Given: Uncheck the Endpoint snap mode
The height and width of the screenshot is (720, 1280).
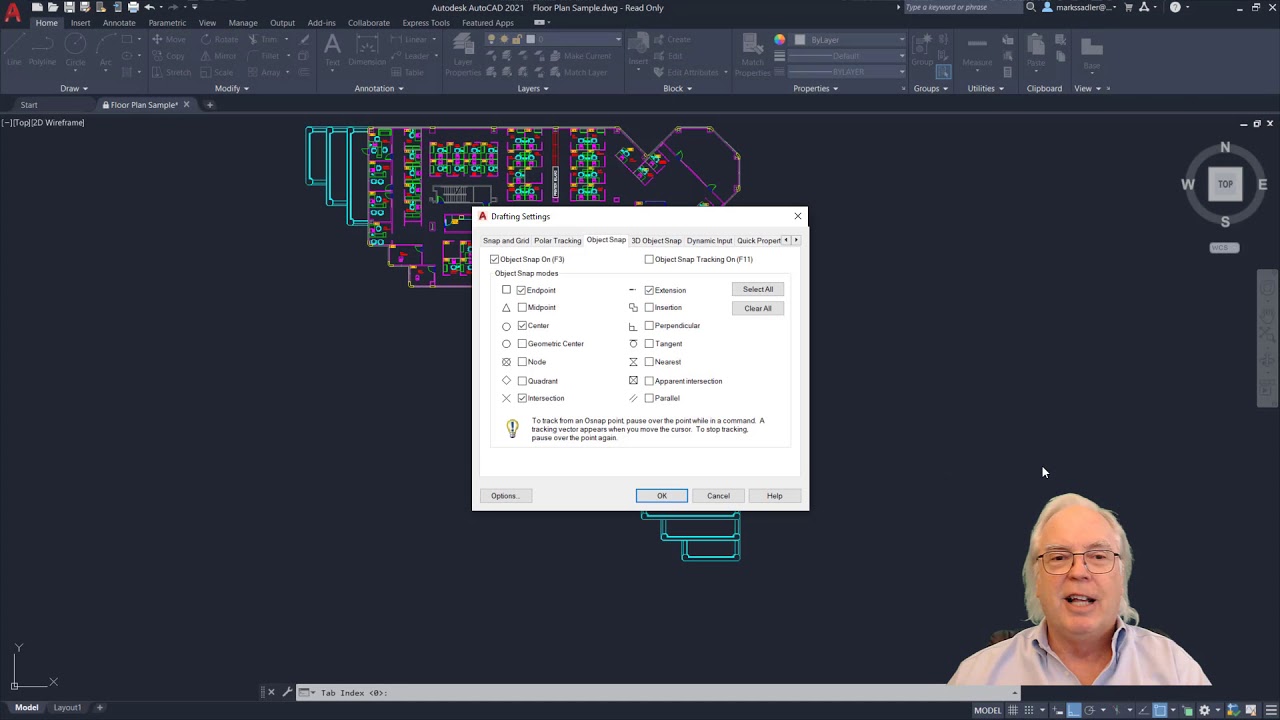Looking at the screenshot, I should (x=521, y=290).
